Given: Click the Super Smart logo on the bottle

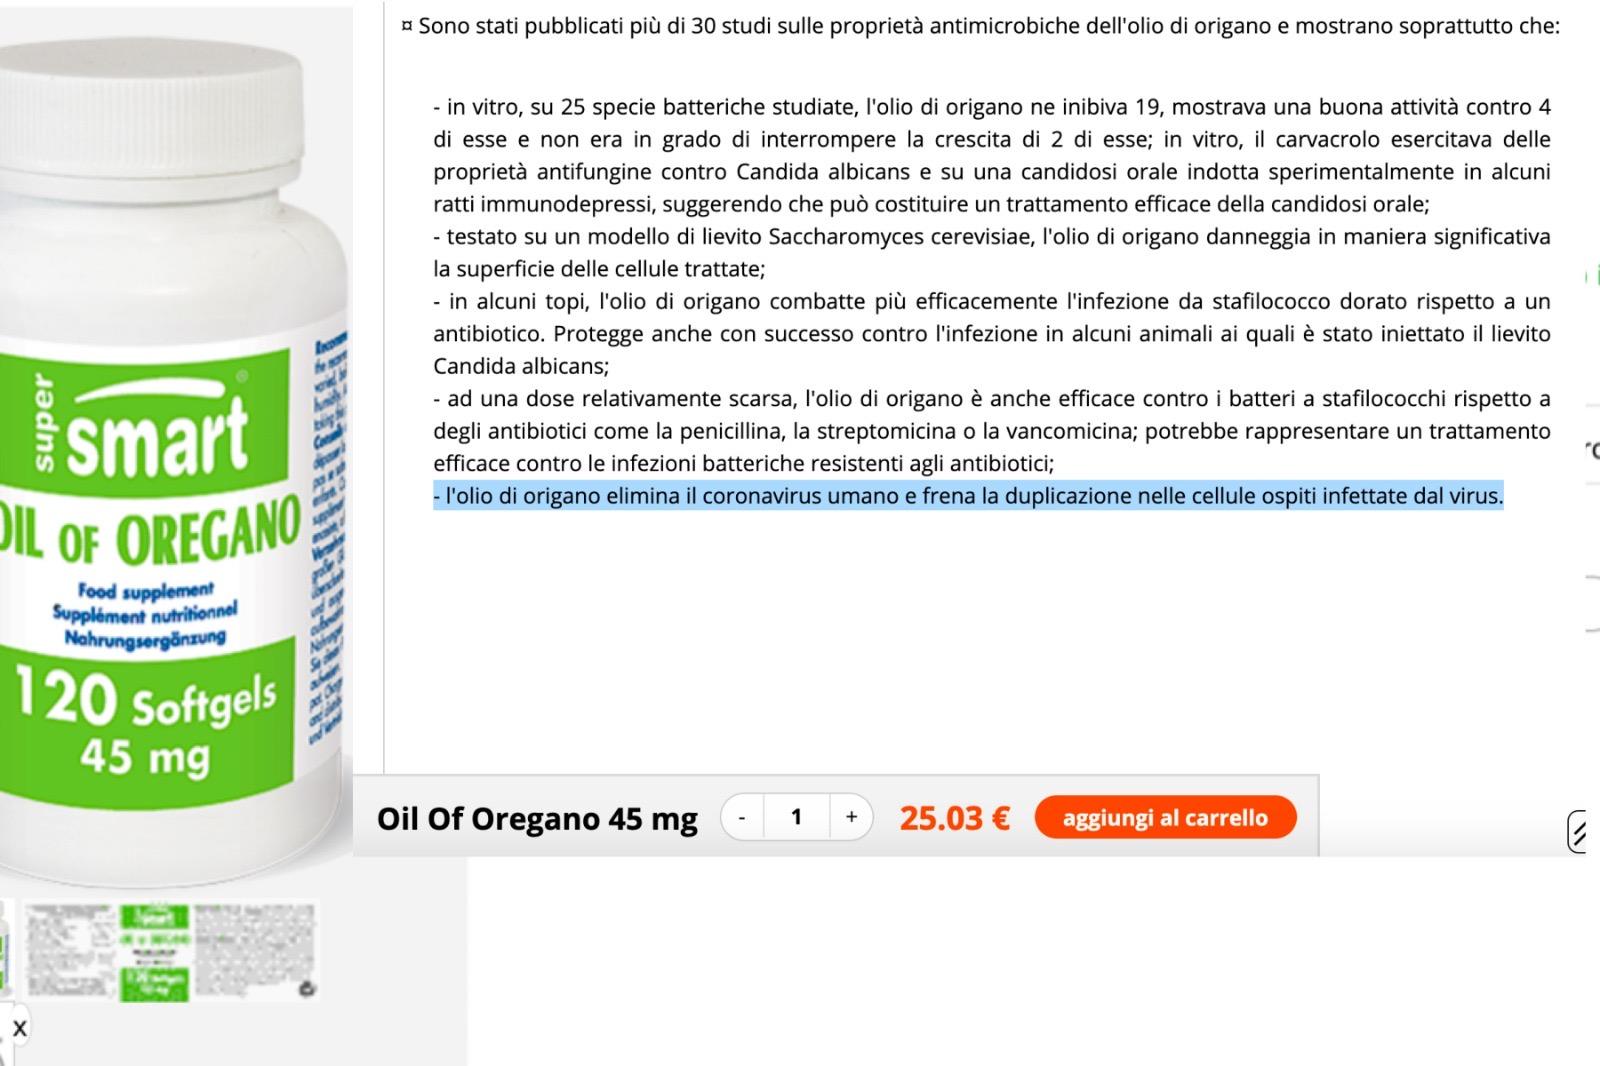Looking at the screenshot, I should pyautogui.click(x=140, y=425).
